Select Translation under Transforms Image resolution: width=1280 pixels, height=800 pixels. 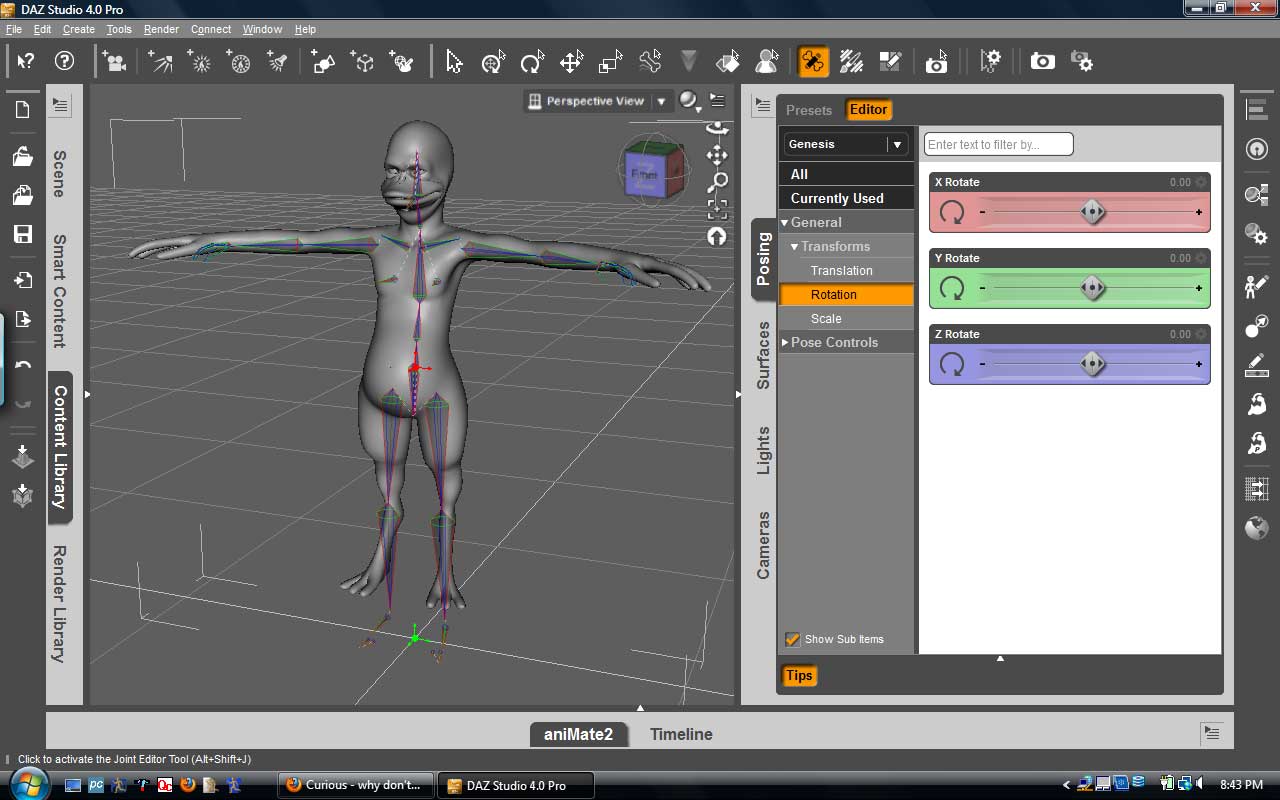click(841, 270)
